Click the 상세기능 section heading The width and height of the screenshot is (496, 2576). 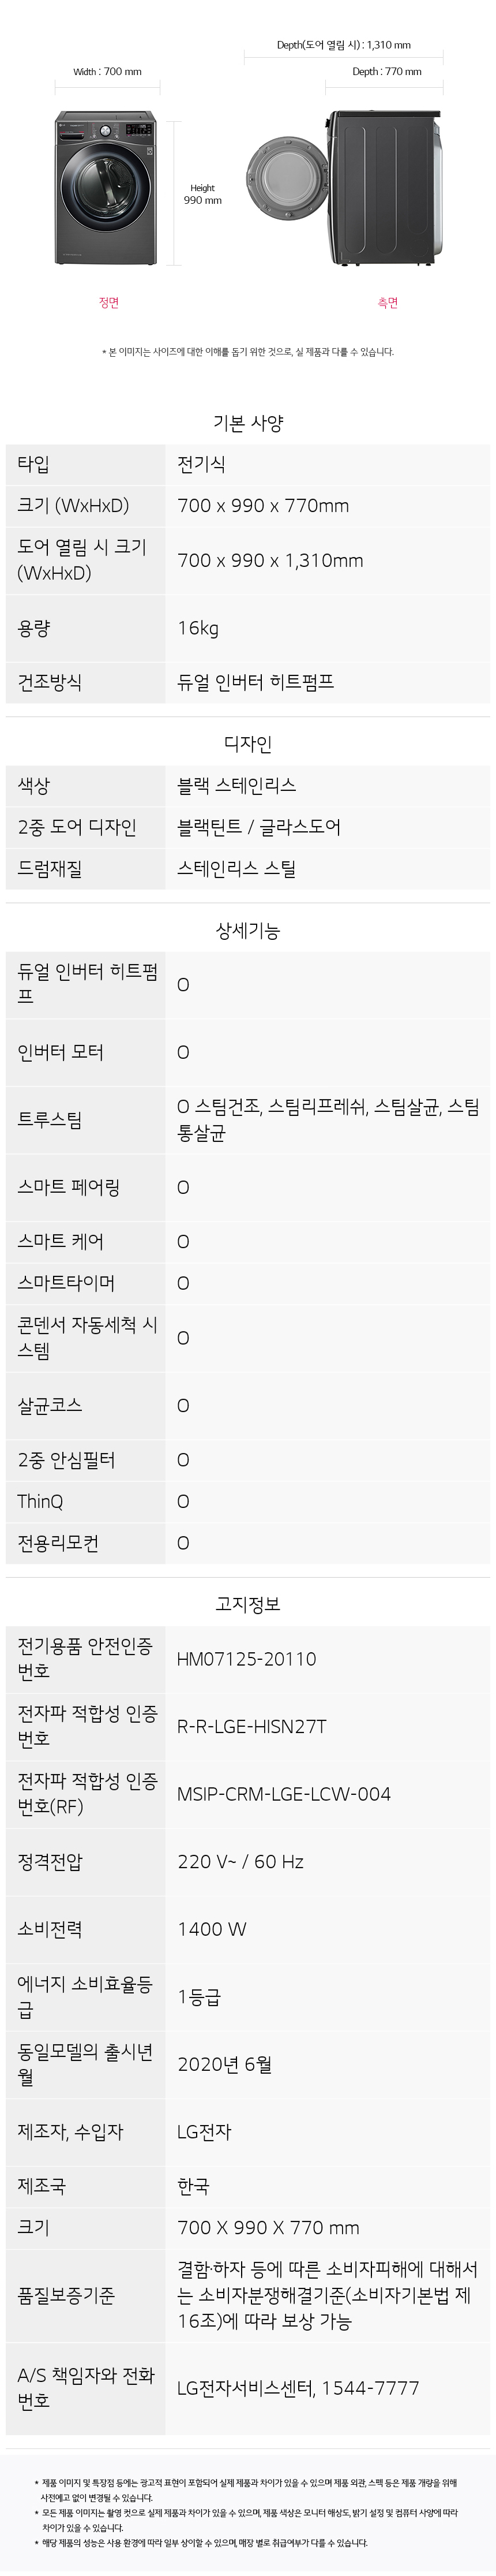tap(248, 931)
